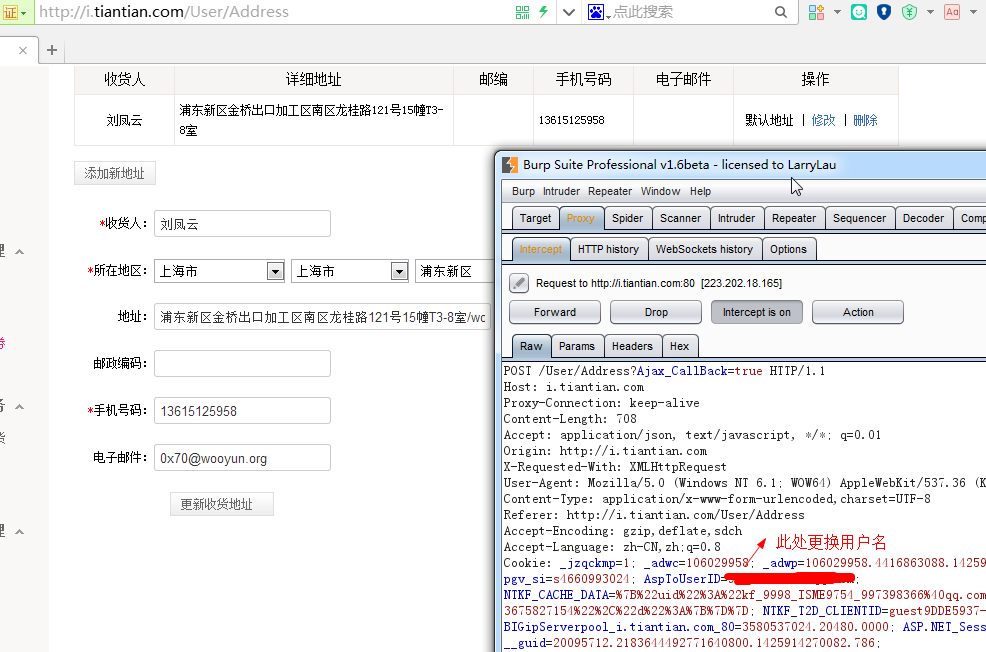Open the proxy Options sub-tab
The width and height of the screenshot is (986, 652).
click(x=788, y=249)
